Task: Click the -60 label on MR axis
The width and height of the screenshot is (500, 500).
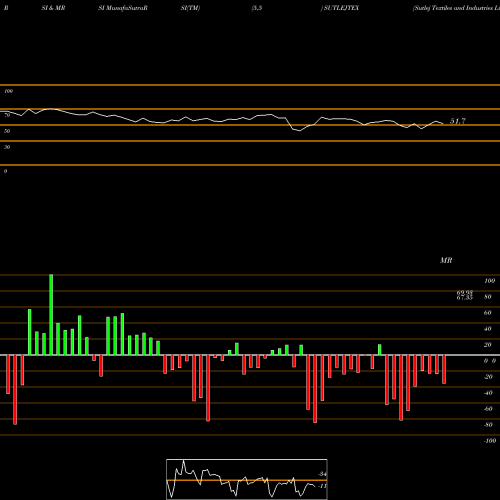Action: click(x=488, y=409)
